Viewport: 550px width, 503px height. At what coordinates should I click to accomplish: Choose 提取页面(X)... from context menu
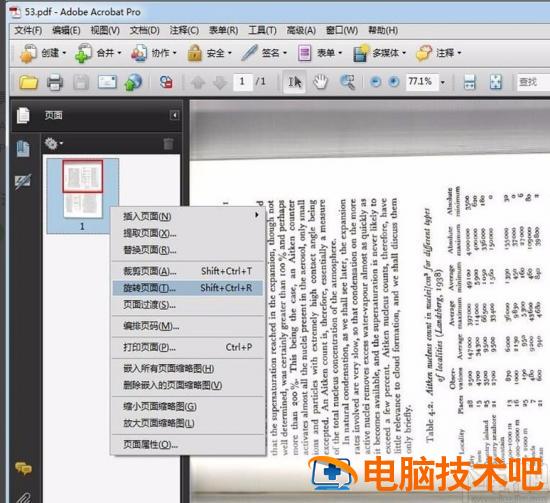pos(188,233)
